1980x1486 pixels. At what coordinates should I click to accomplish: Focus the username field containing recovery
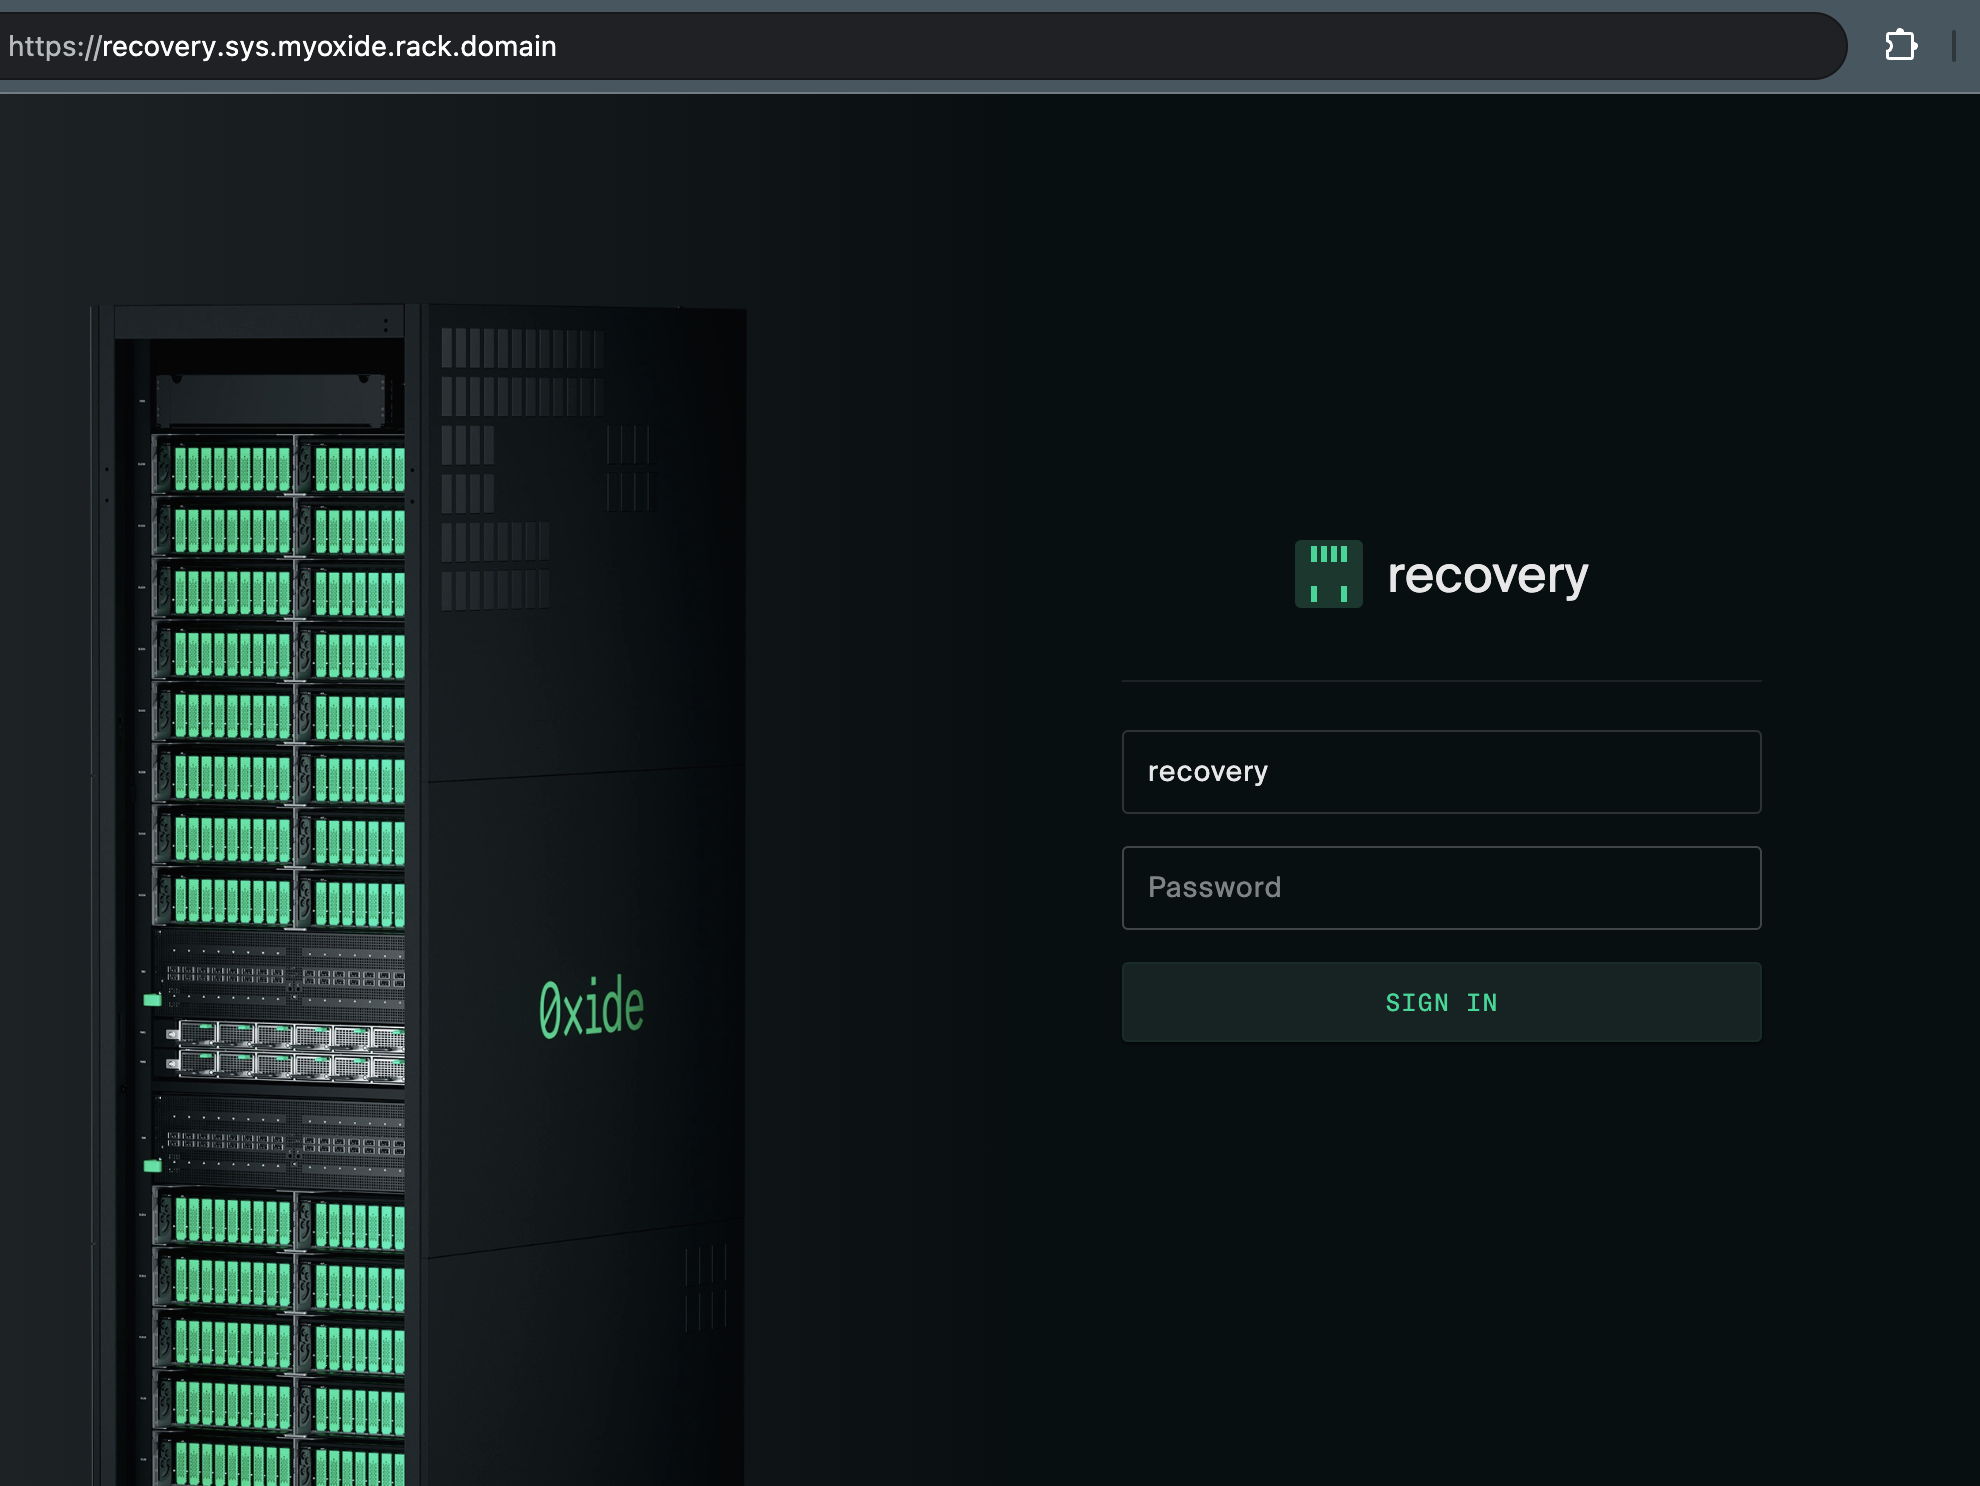[1440, 772]
